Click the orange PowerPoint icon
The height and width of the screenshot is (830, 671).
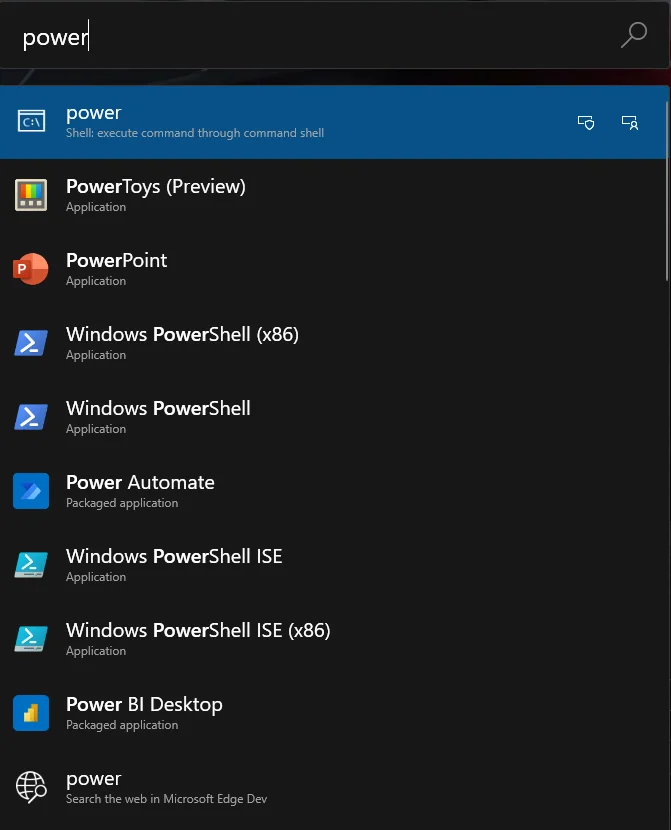pyautogui.click(x=31, y=269)
